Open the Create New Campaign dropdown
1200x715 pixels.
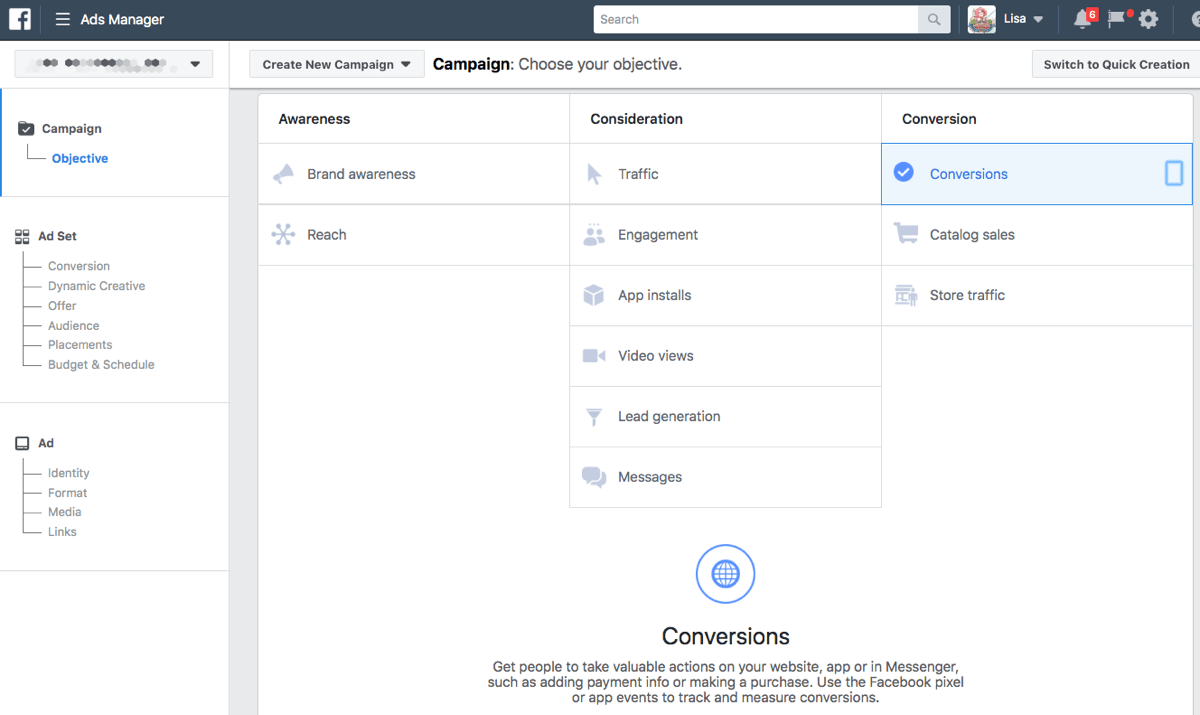coord(336,63)
